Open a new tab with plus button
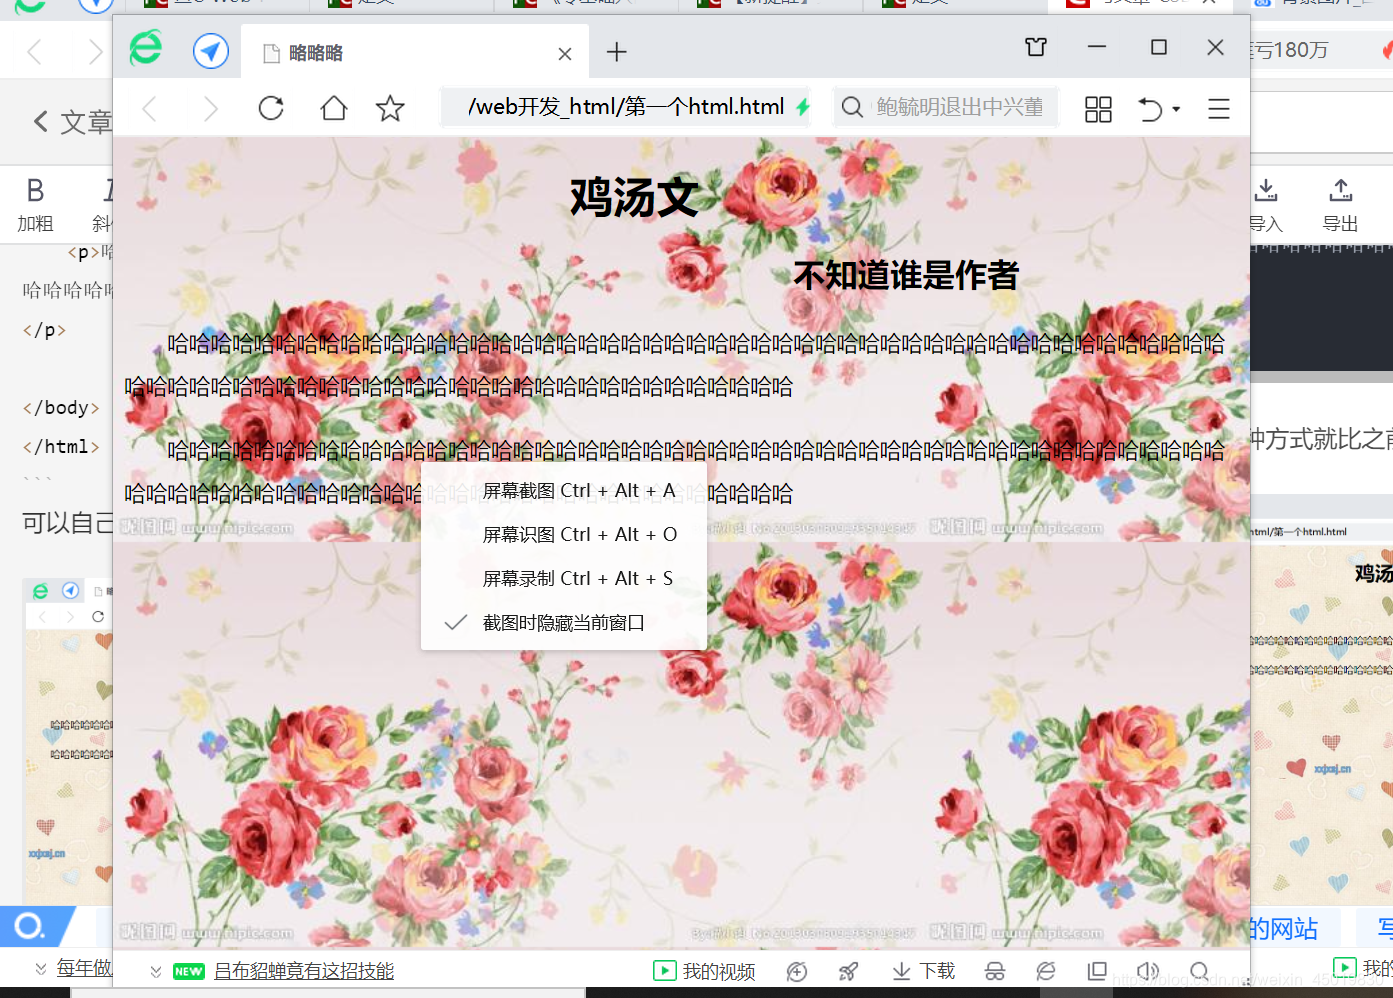 pyautogui.click(x=617, y=52)
